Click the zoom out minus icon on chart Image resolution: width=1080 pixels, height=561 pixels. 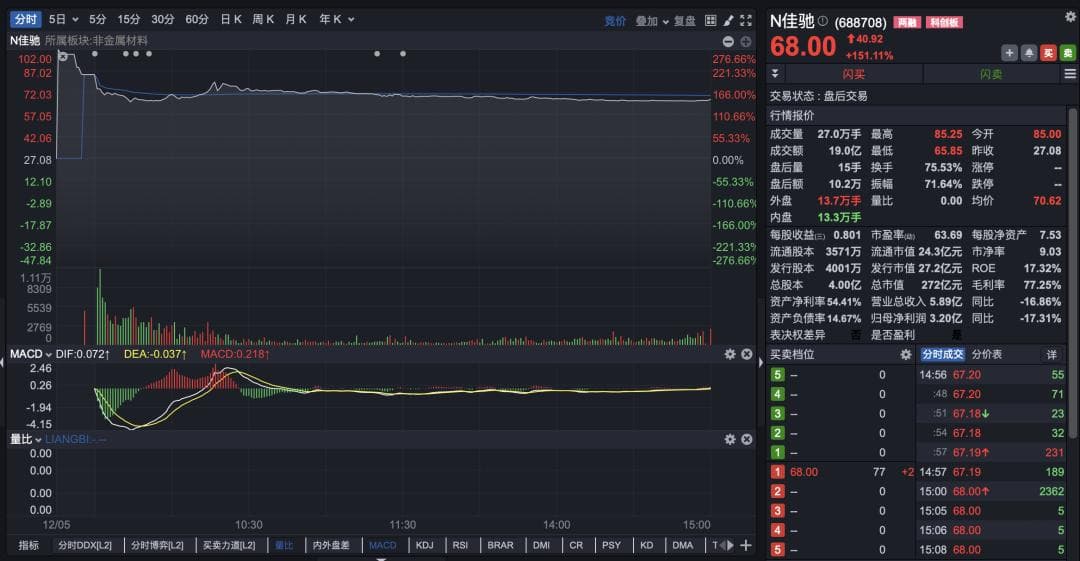728,41
